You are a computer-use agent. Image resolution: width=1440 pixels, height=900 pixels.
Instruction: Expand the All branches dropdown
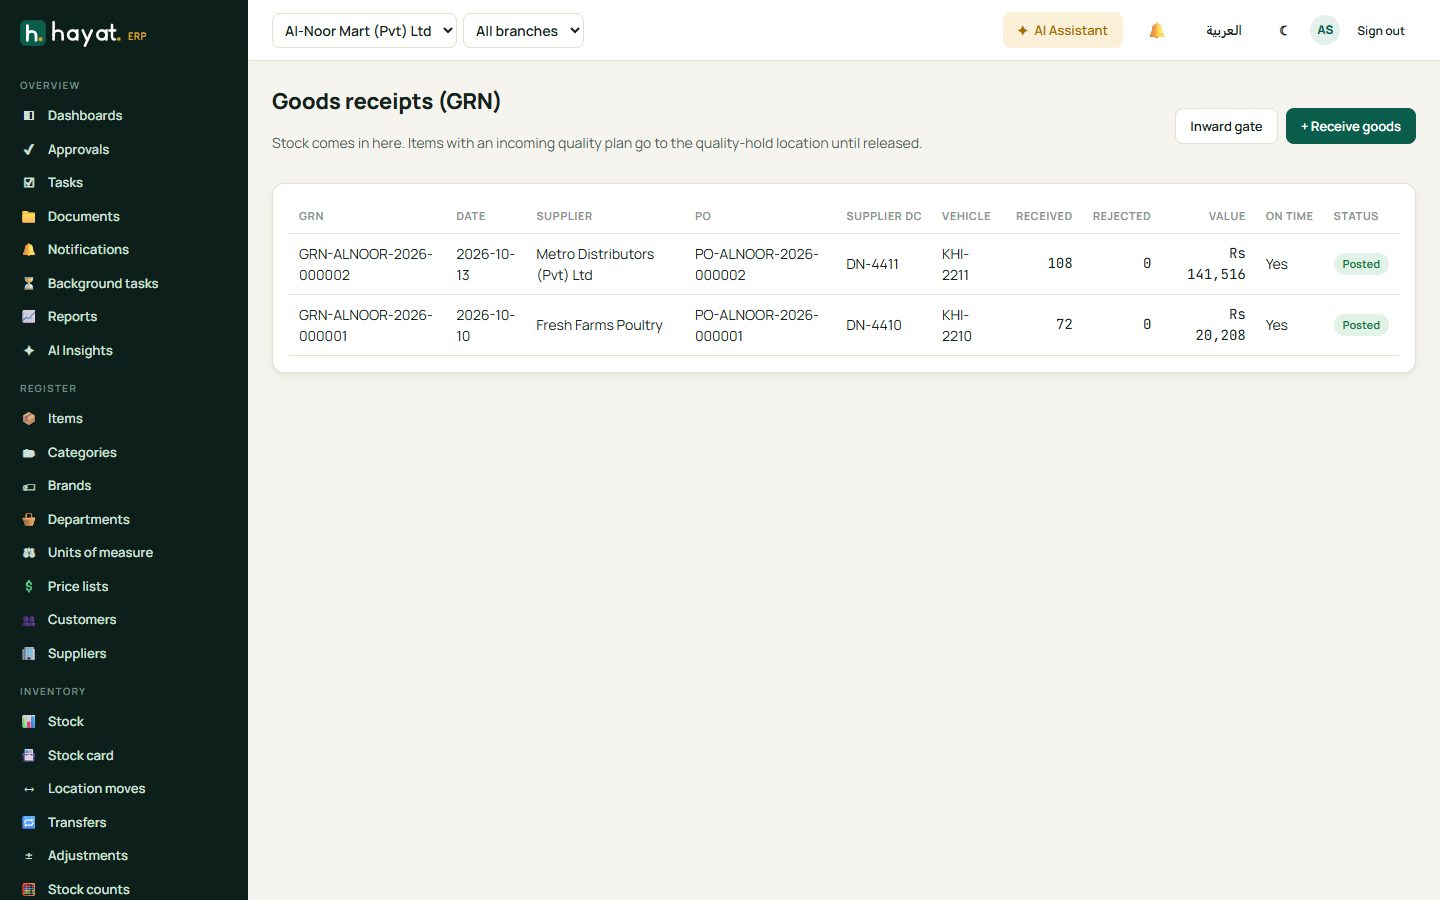tap(523, 31)
